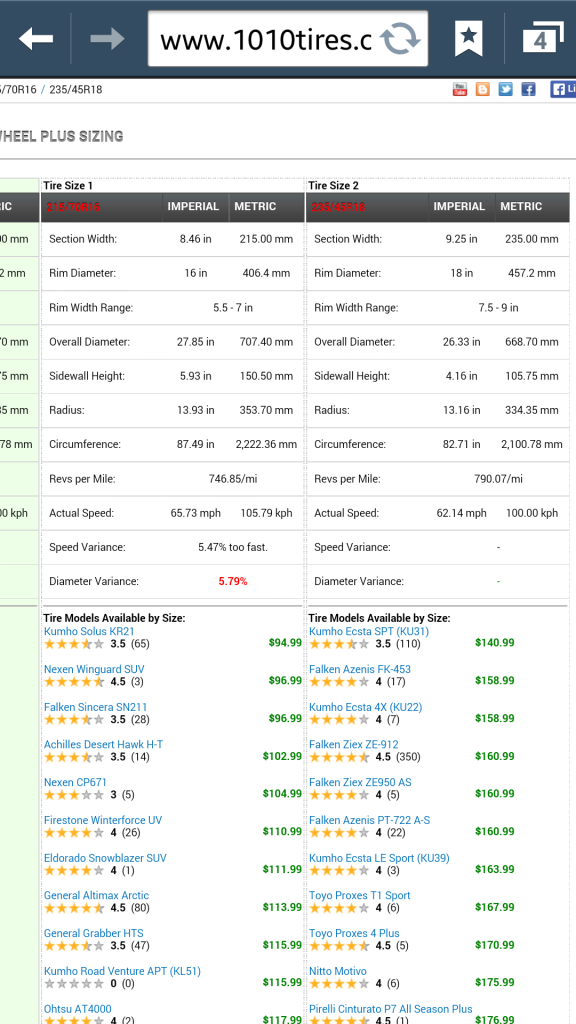Click the red 215/70R16 size header
Image resolution: width=576 pixels, height=1024 pixels.
tap(73, 207)
